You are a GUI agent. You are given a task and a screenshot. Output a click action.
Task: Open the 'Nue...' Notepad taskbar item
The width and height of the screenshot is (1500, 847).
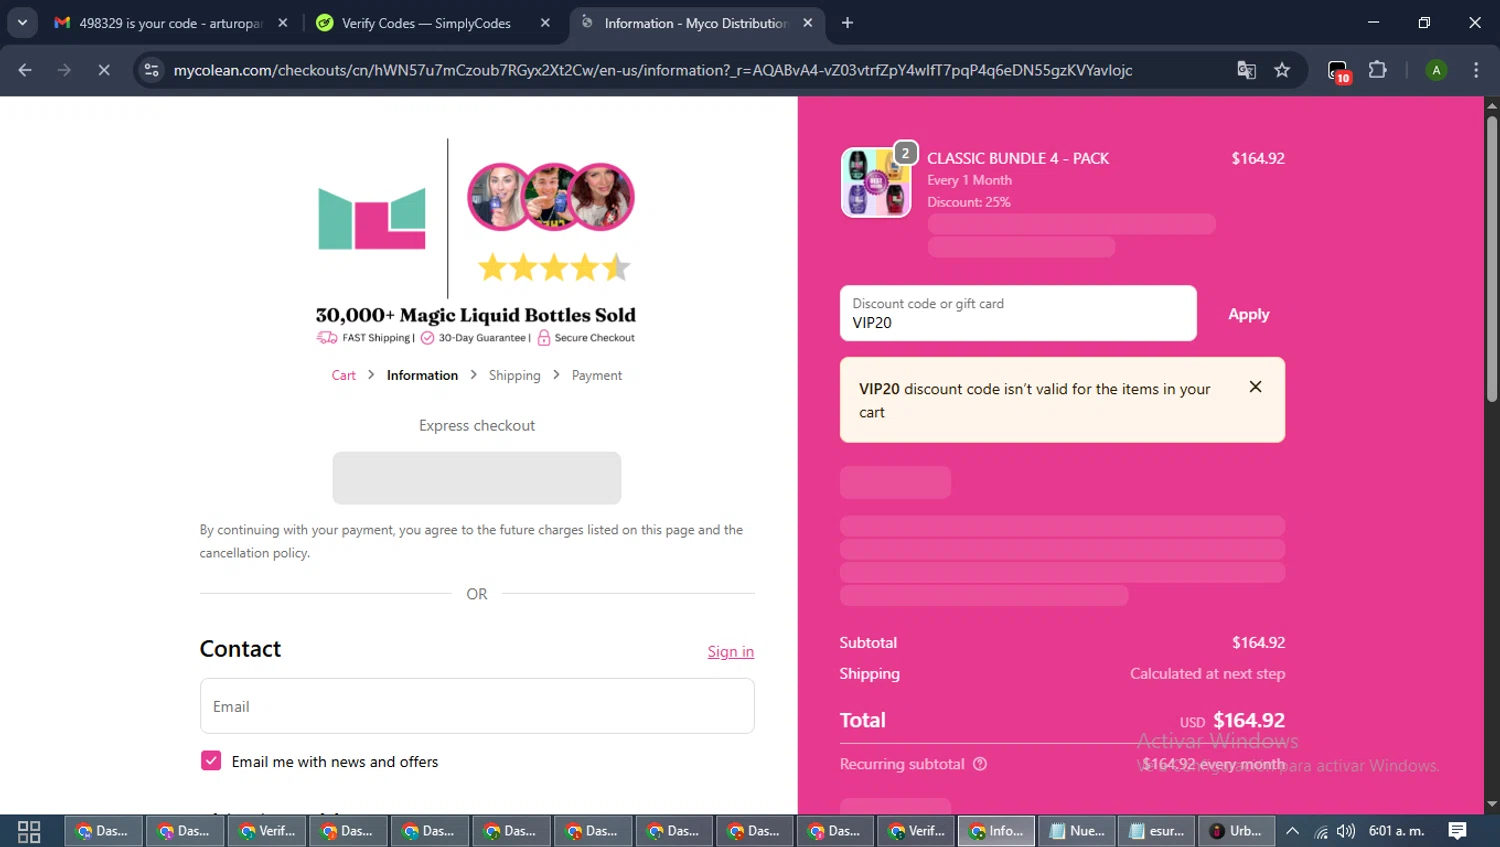tap(1077, 831)
